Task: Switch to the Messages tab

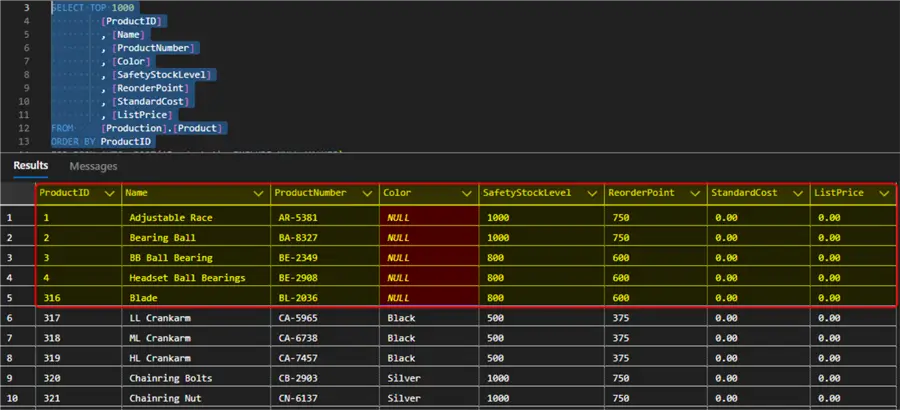Action: coord(93,166)
